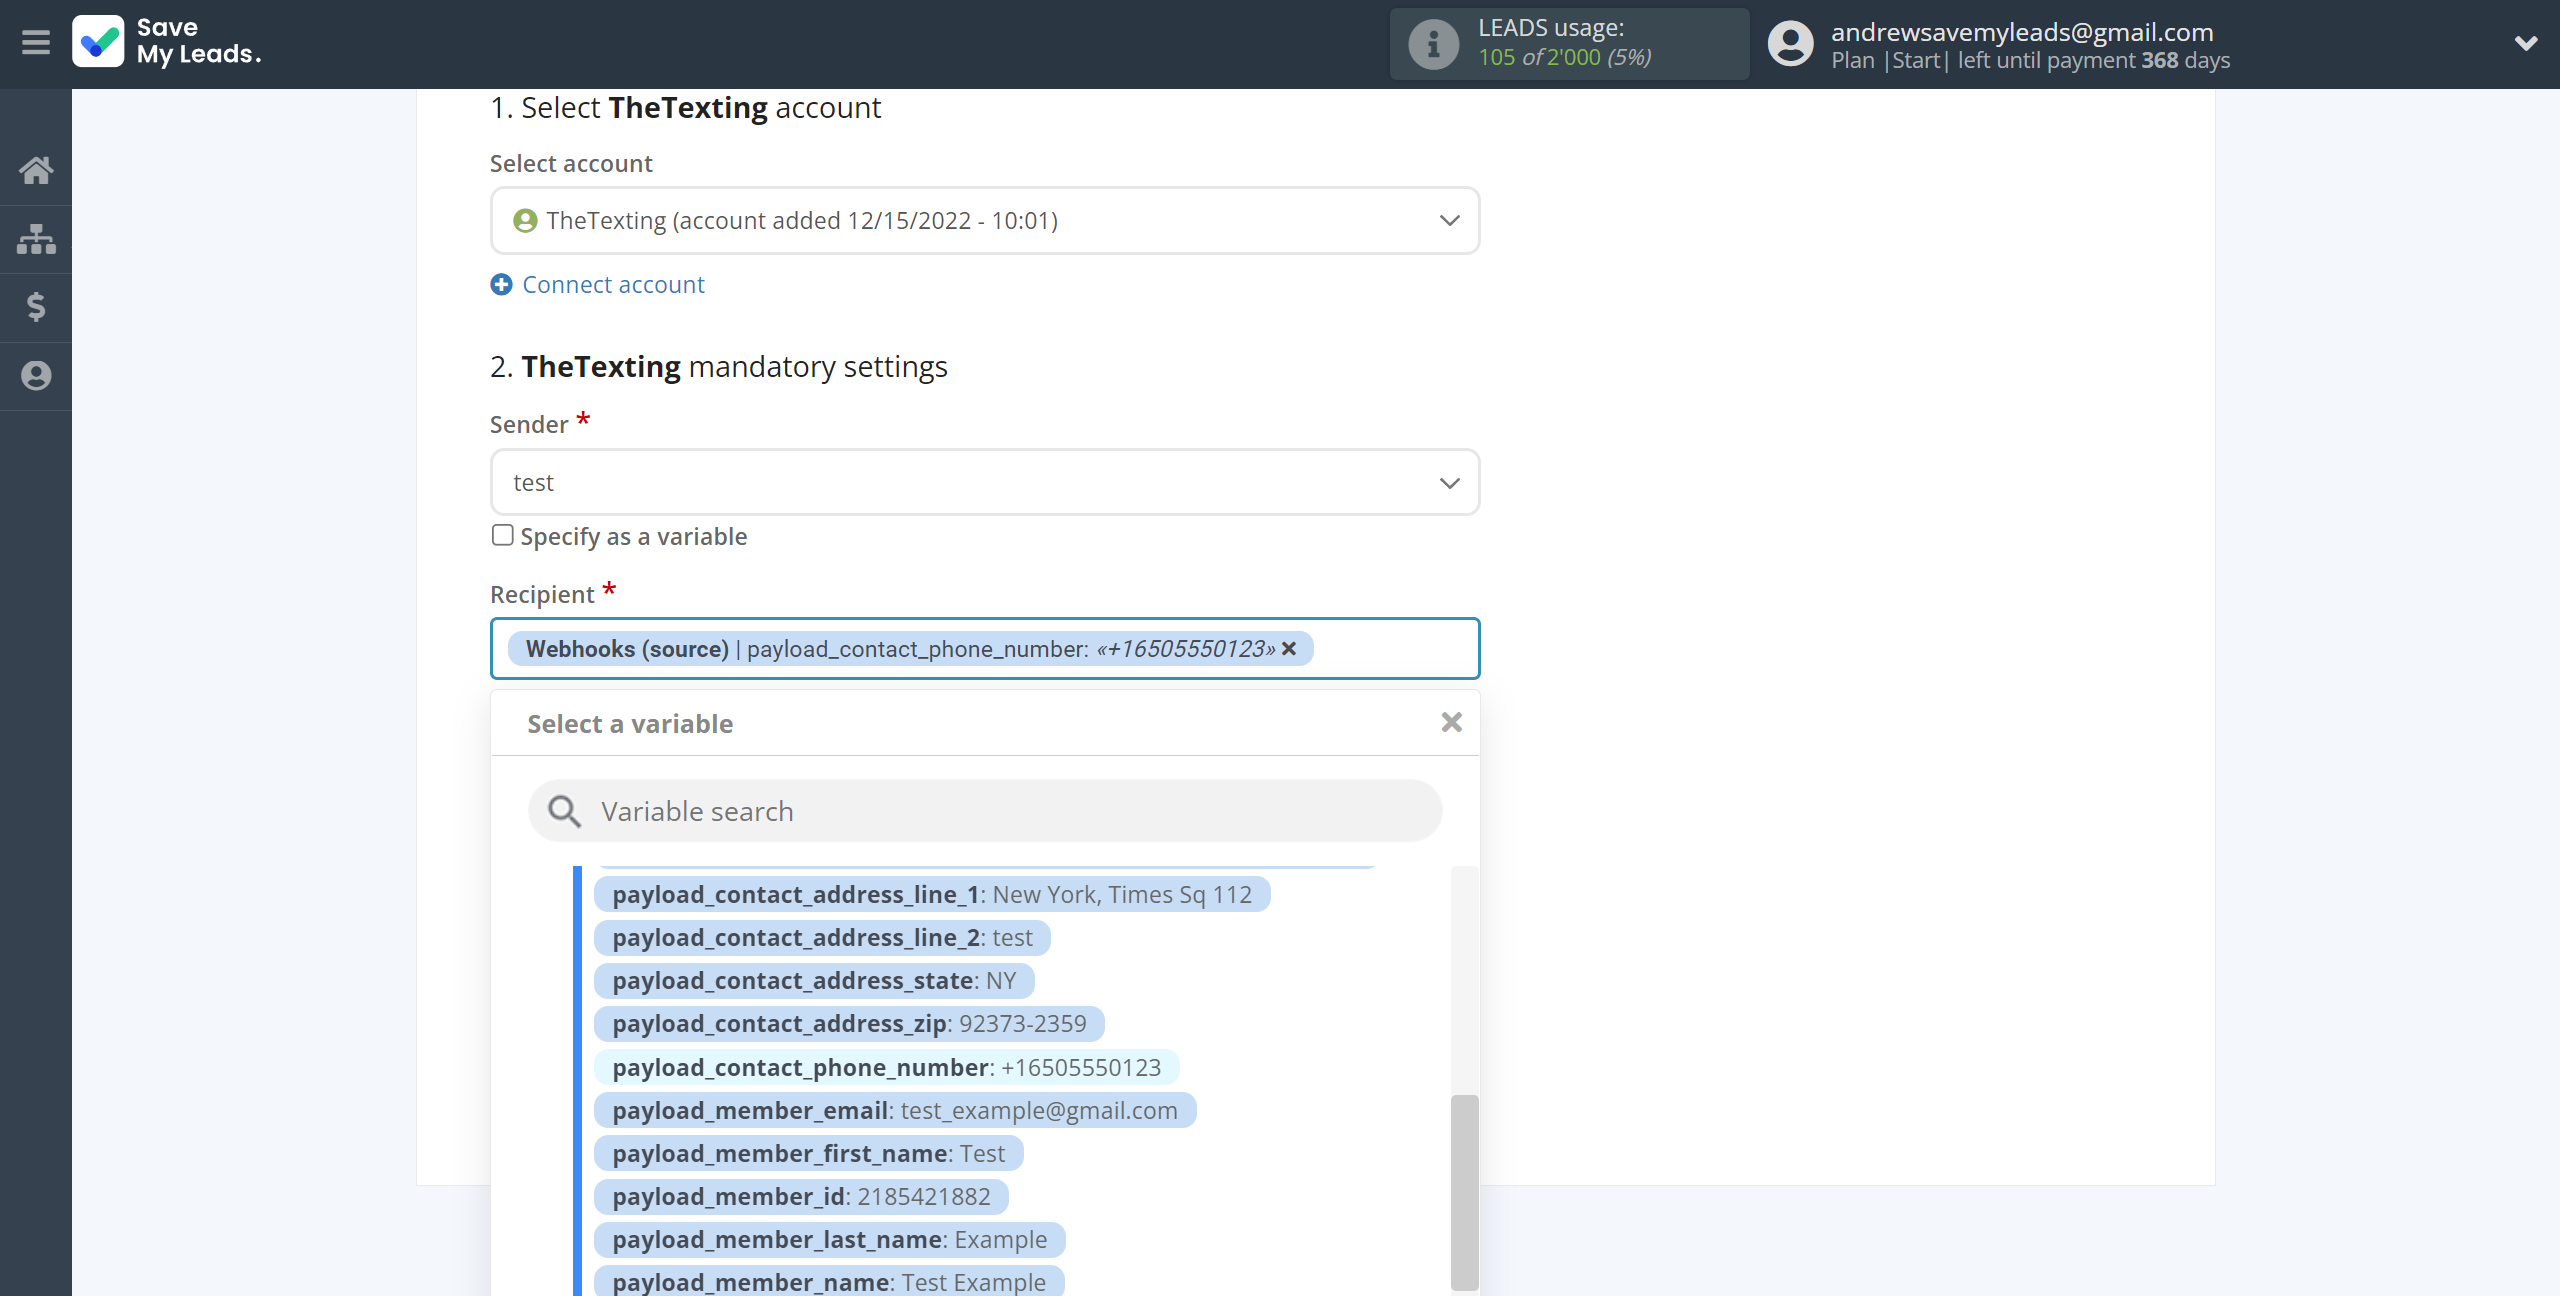Select variable payload_member_name
Screen dimensions: 2560x1296
click(829, 1282)
